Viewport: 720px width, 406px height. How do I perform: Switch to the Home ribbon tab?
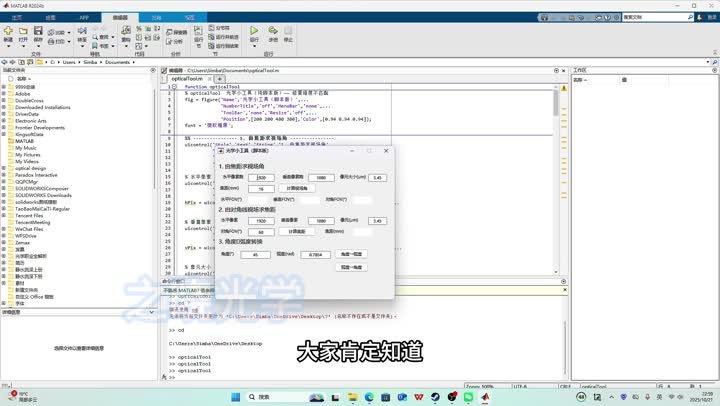tap(17, 17)
